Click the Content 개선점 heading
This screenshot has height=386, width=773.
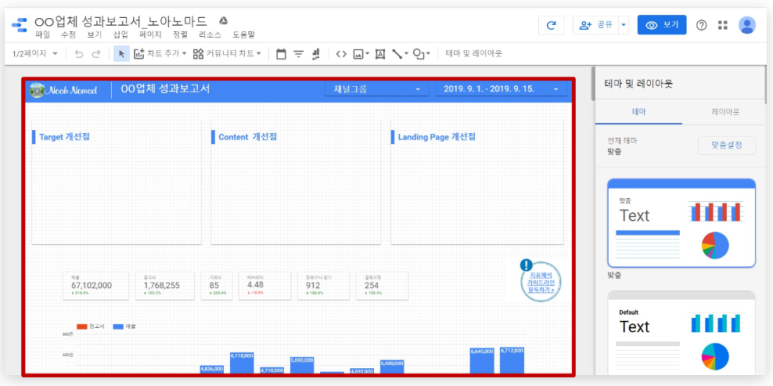(247, 137)
